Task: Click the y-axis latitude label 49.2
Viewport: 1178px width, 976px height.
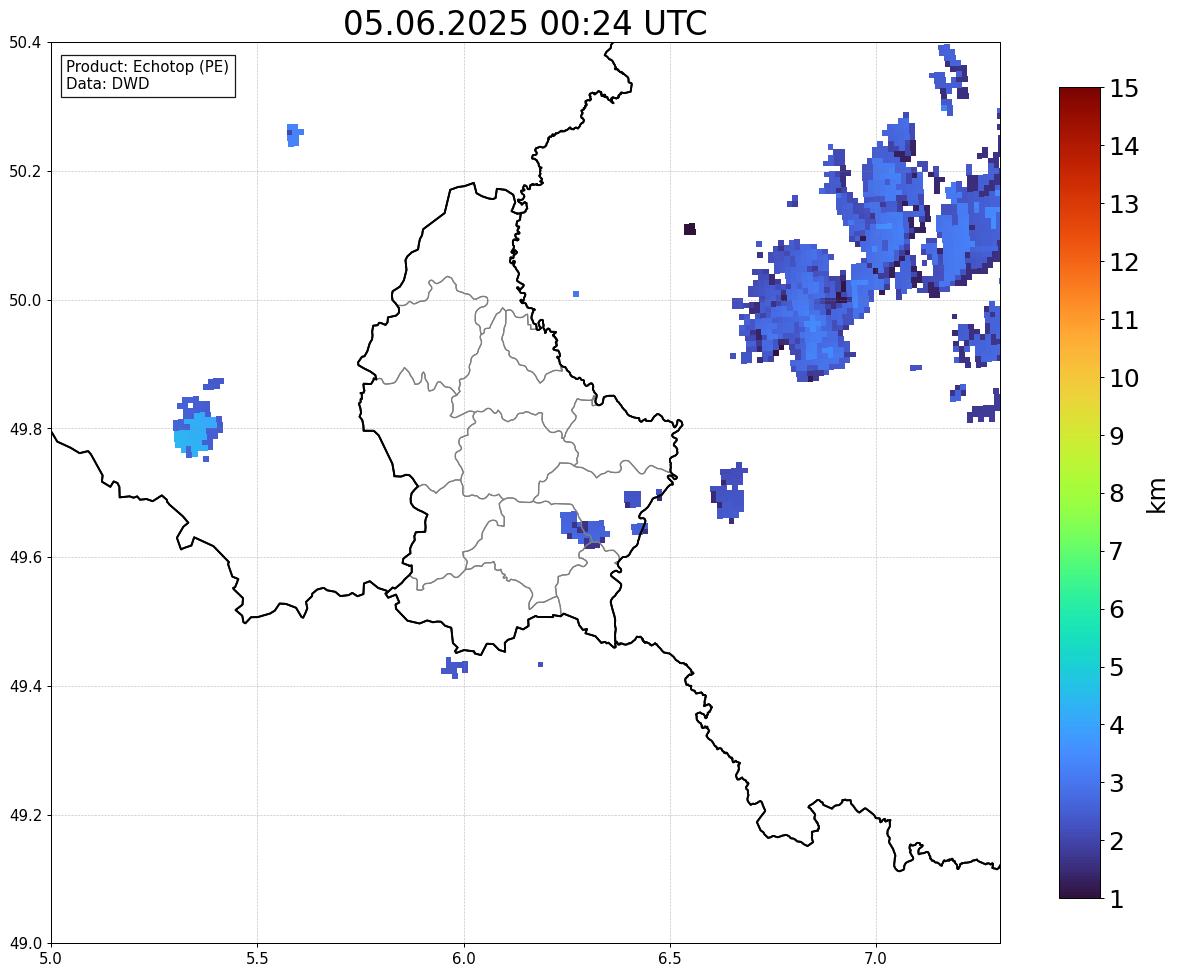Action: pos(24,815)
